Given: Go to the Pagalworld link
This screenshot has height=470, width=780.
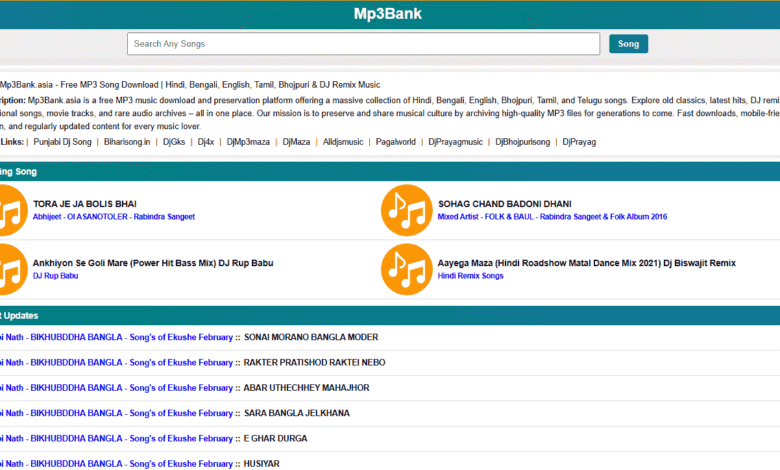Looking at the screenshot, I should click(395, 142).
